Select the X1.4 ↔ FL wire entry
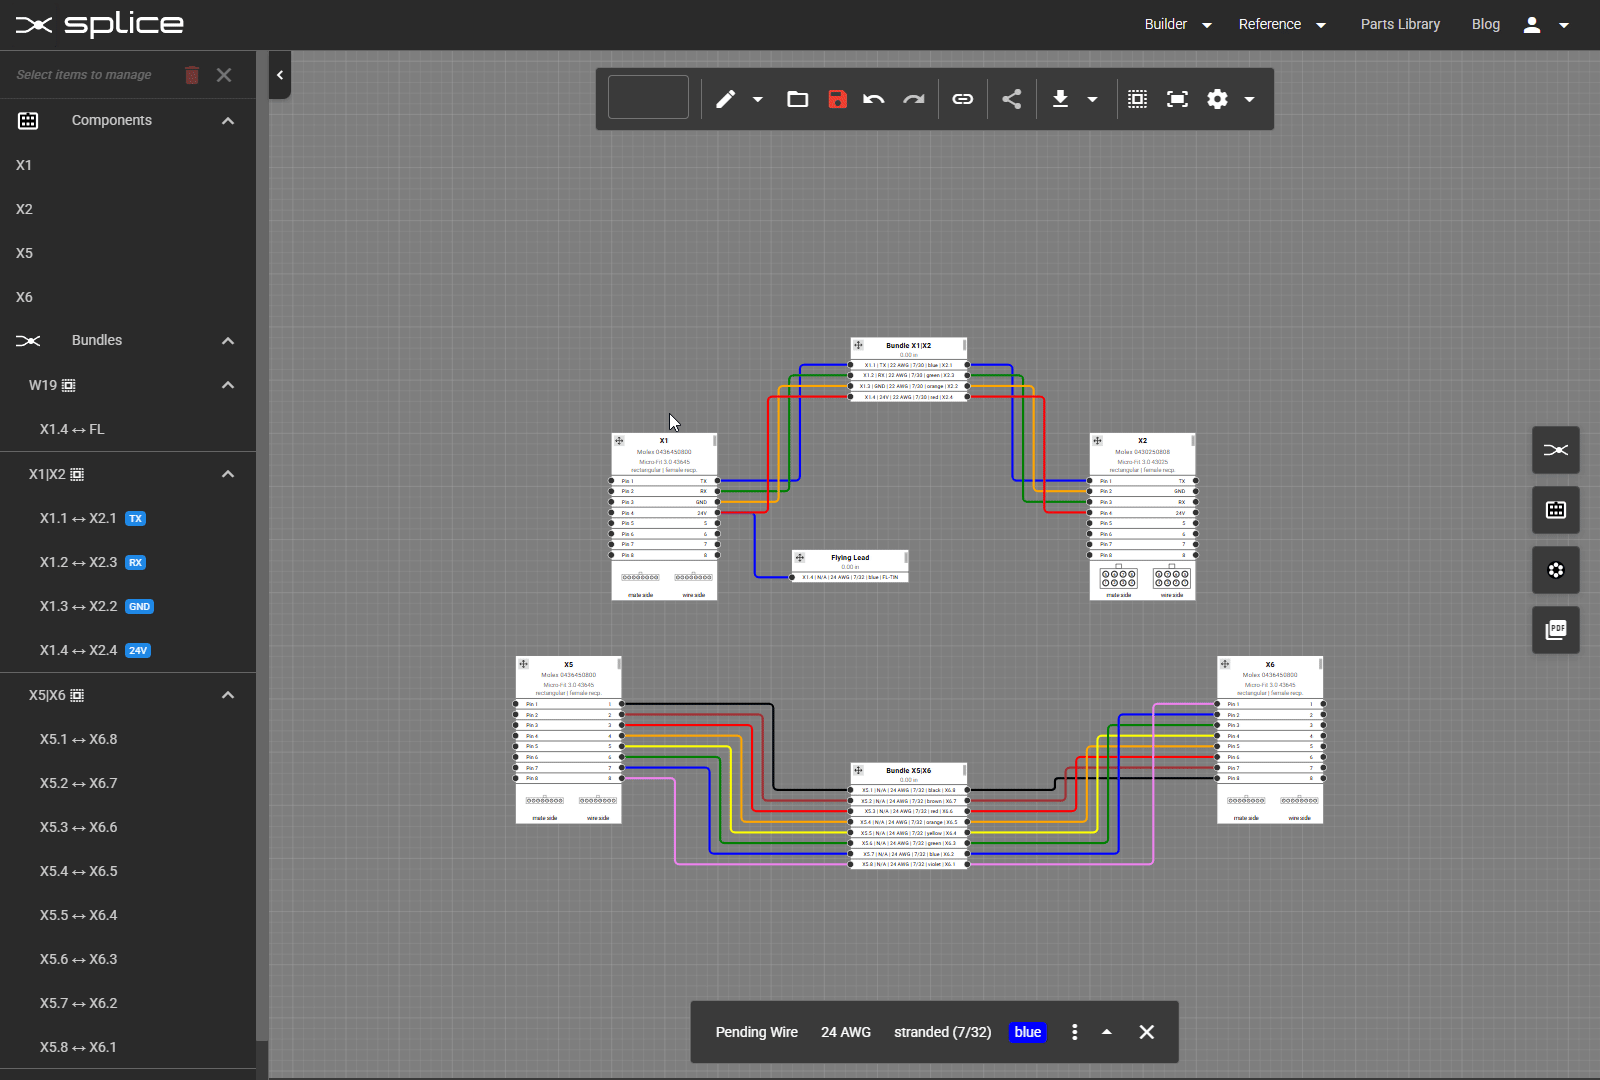The height and width of the screenshot is (1080, 1600). click(x=72, y=429)
